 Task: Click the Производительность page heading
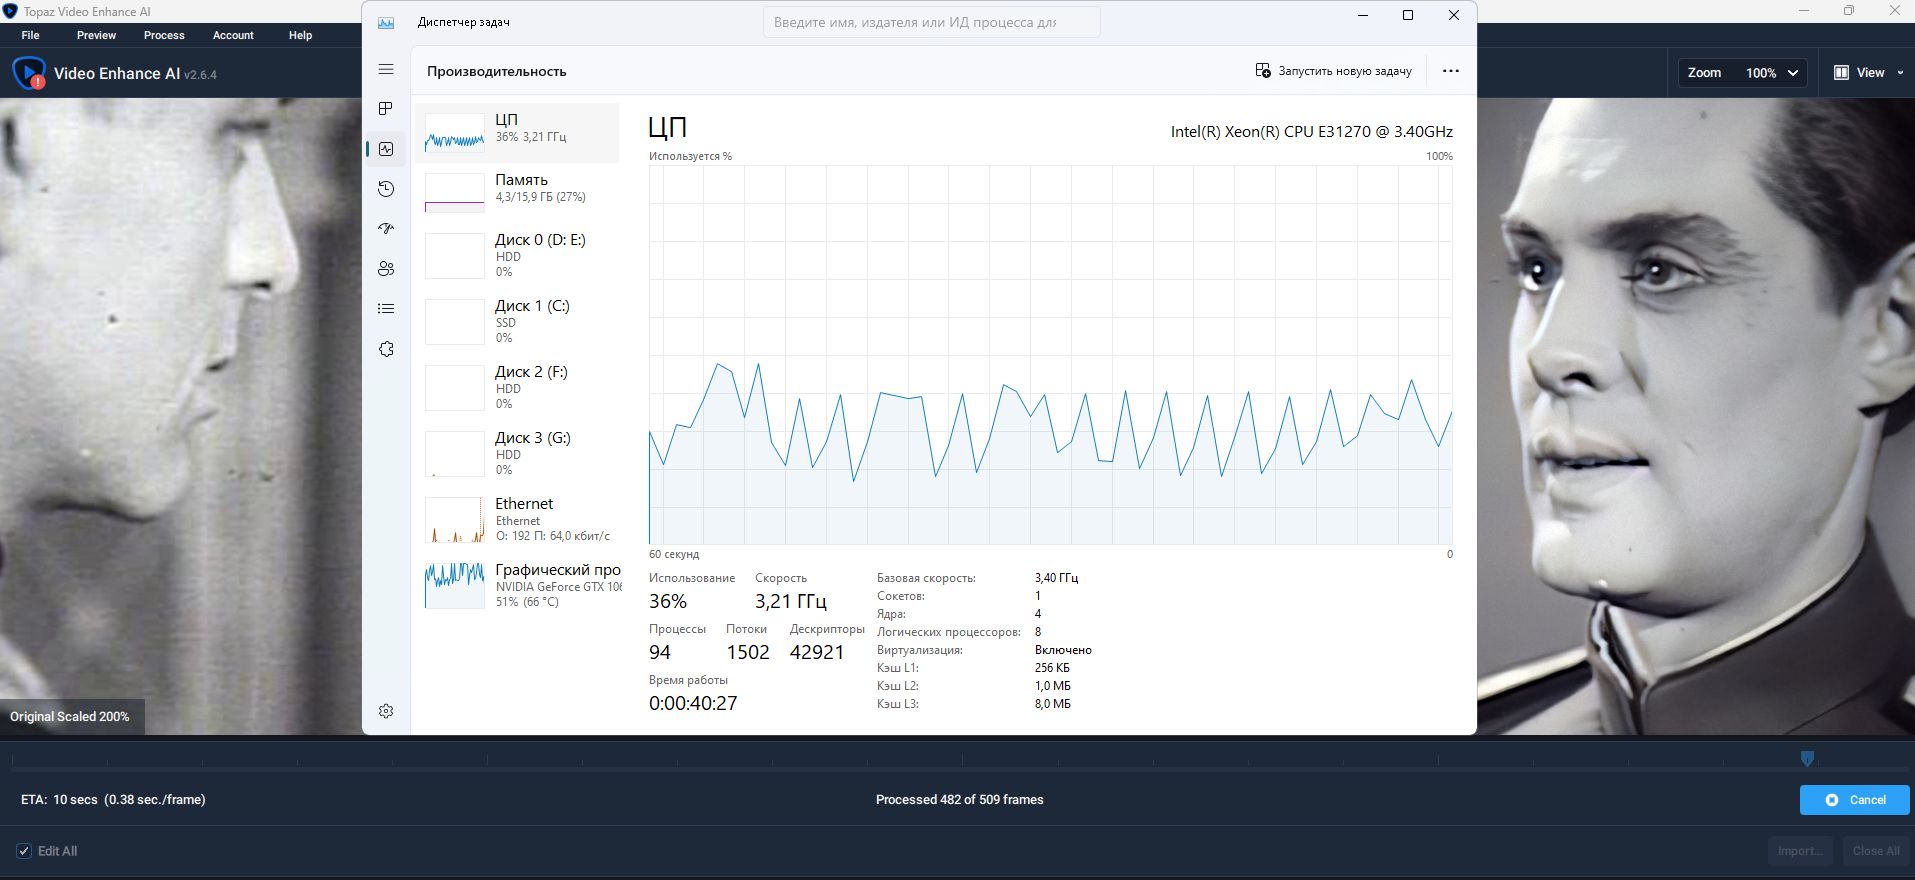[x=497, y=71]
